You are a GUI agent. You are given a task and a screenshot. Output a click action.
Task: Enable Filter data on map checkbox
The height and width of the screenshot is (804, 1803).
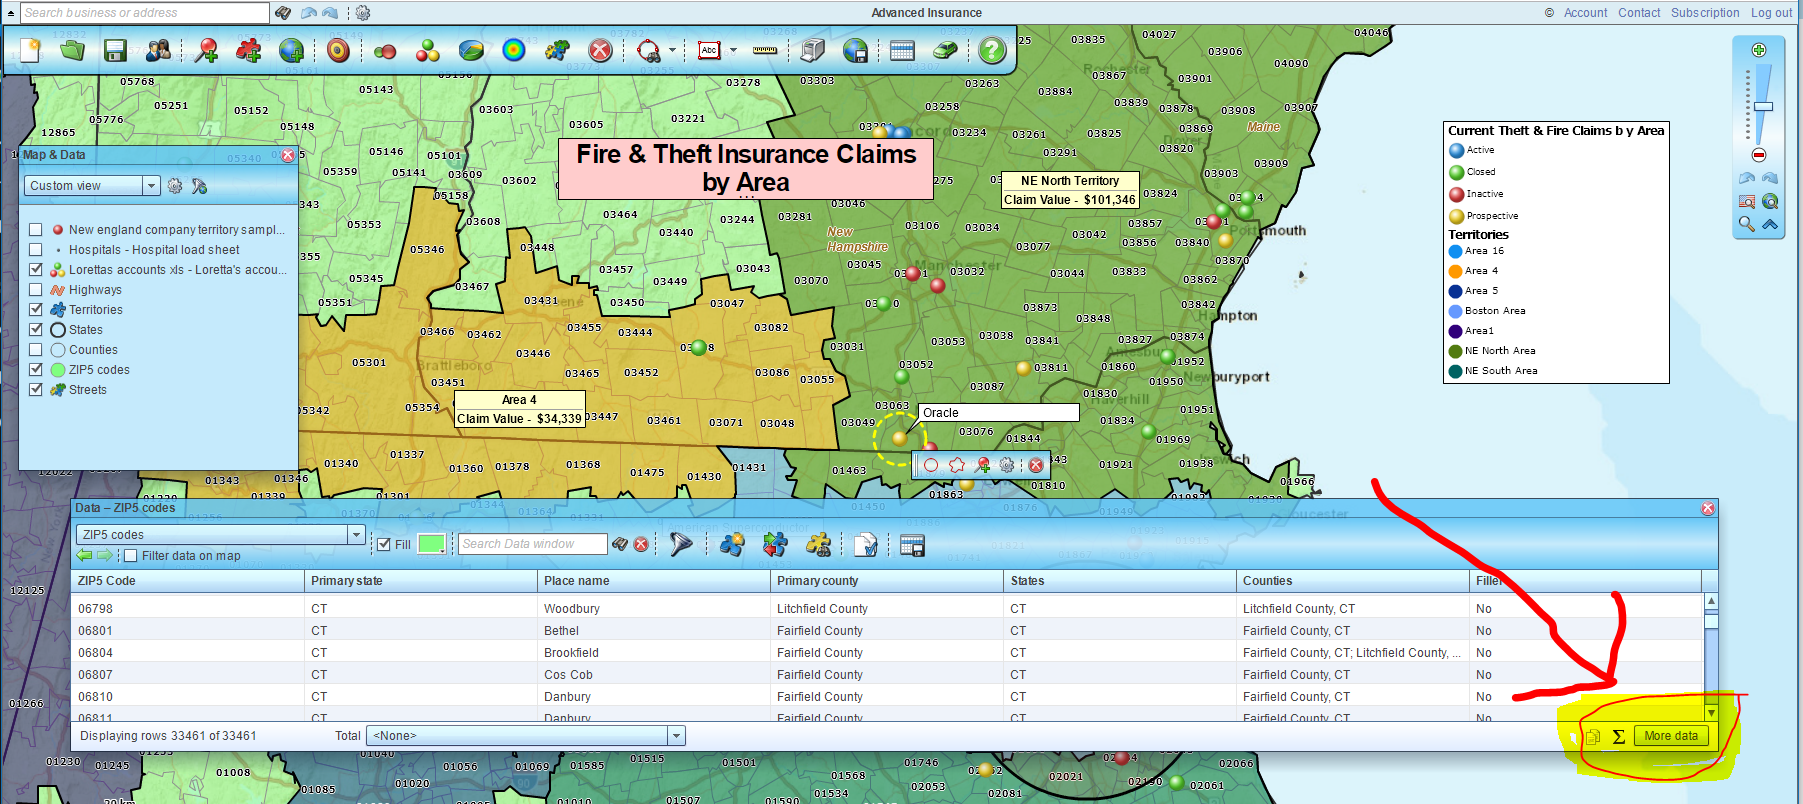(130, 556)
